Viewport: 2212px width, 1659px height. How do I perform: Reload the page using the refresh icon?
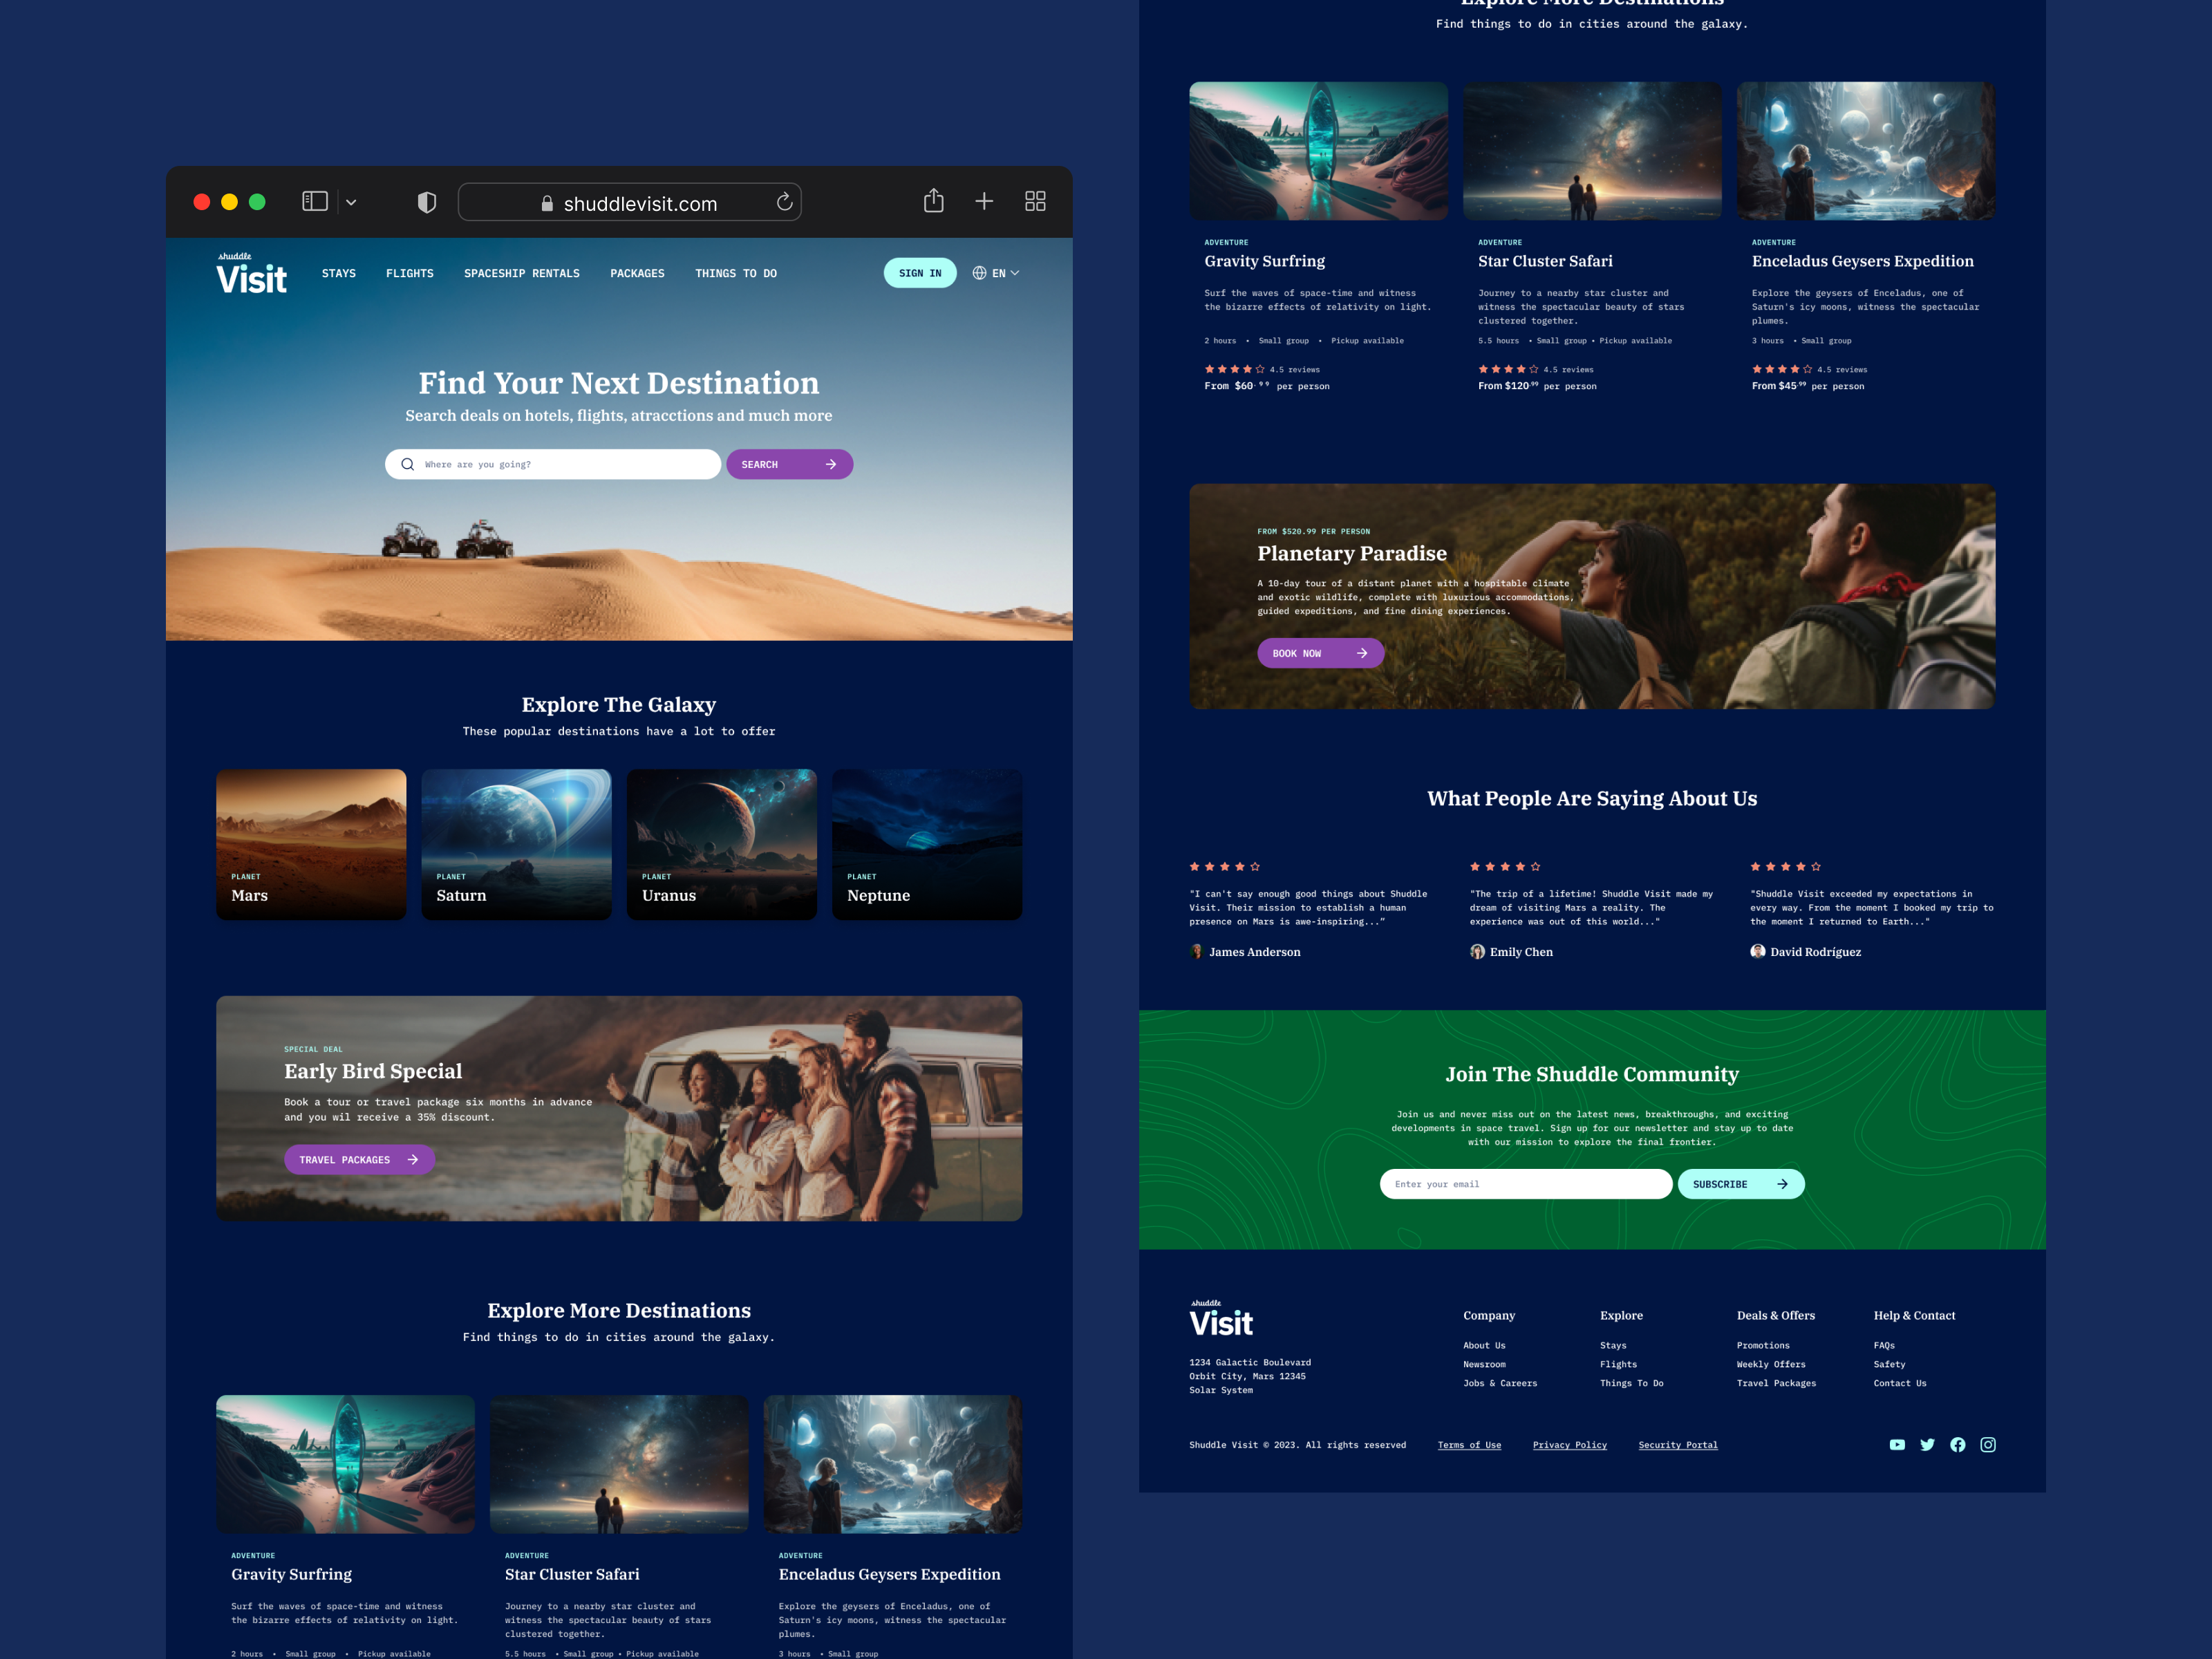pos(785,201)
